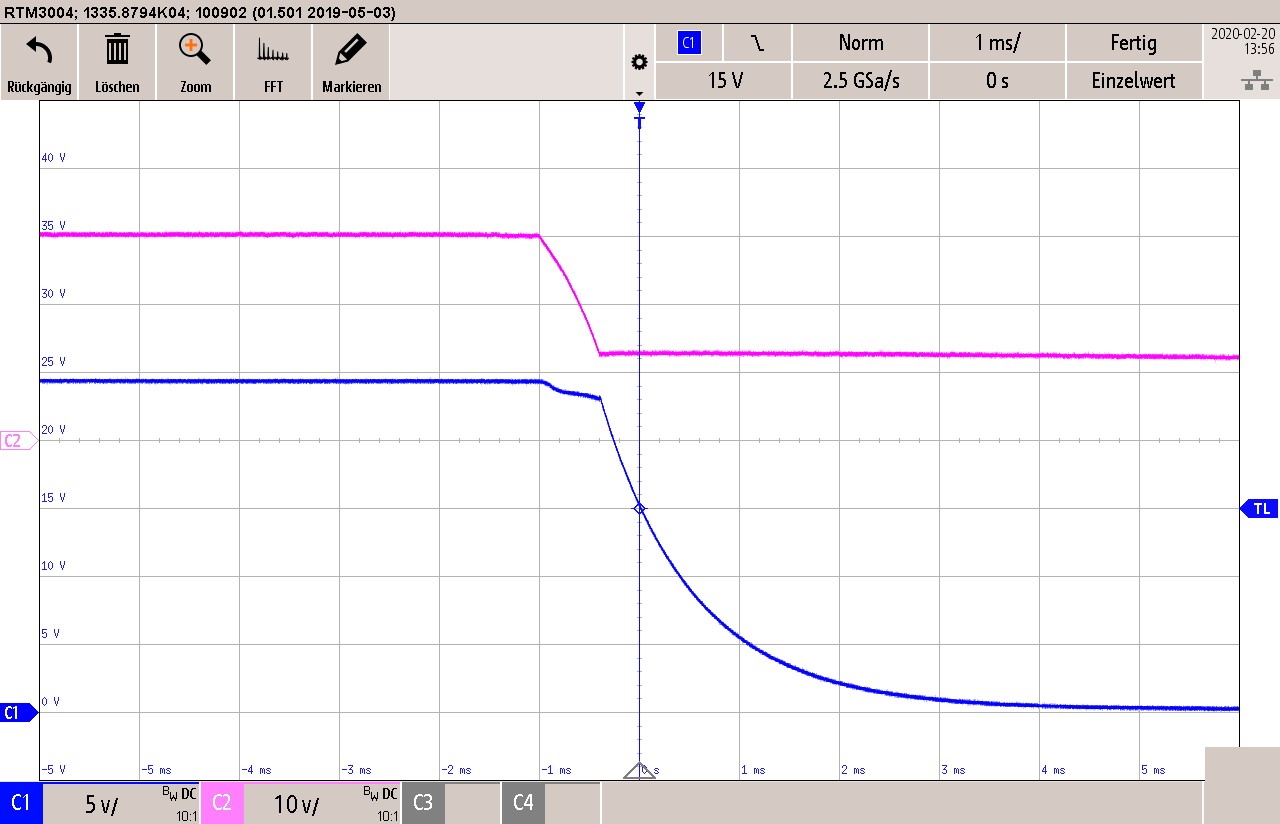The width and height of the screenshot is (1280, 824).
Task: Click the TL trigger level marker
Action: coord(1259,509)
